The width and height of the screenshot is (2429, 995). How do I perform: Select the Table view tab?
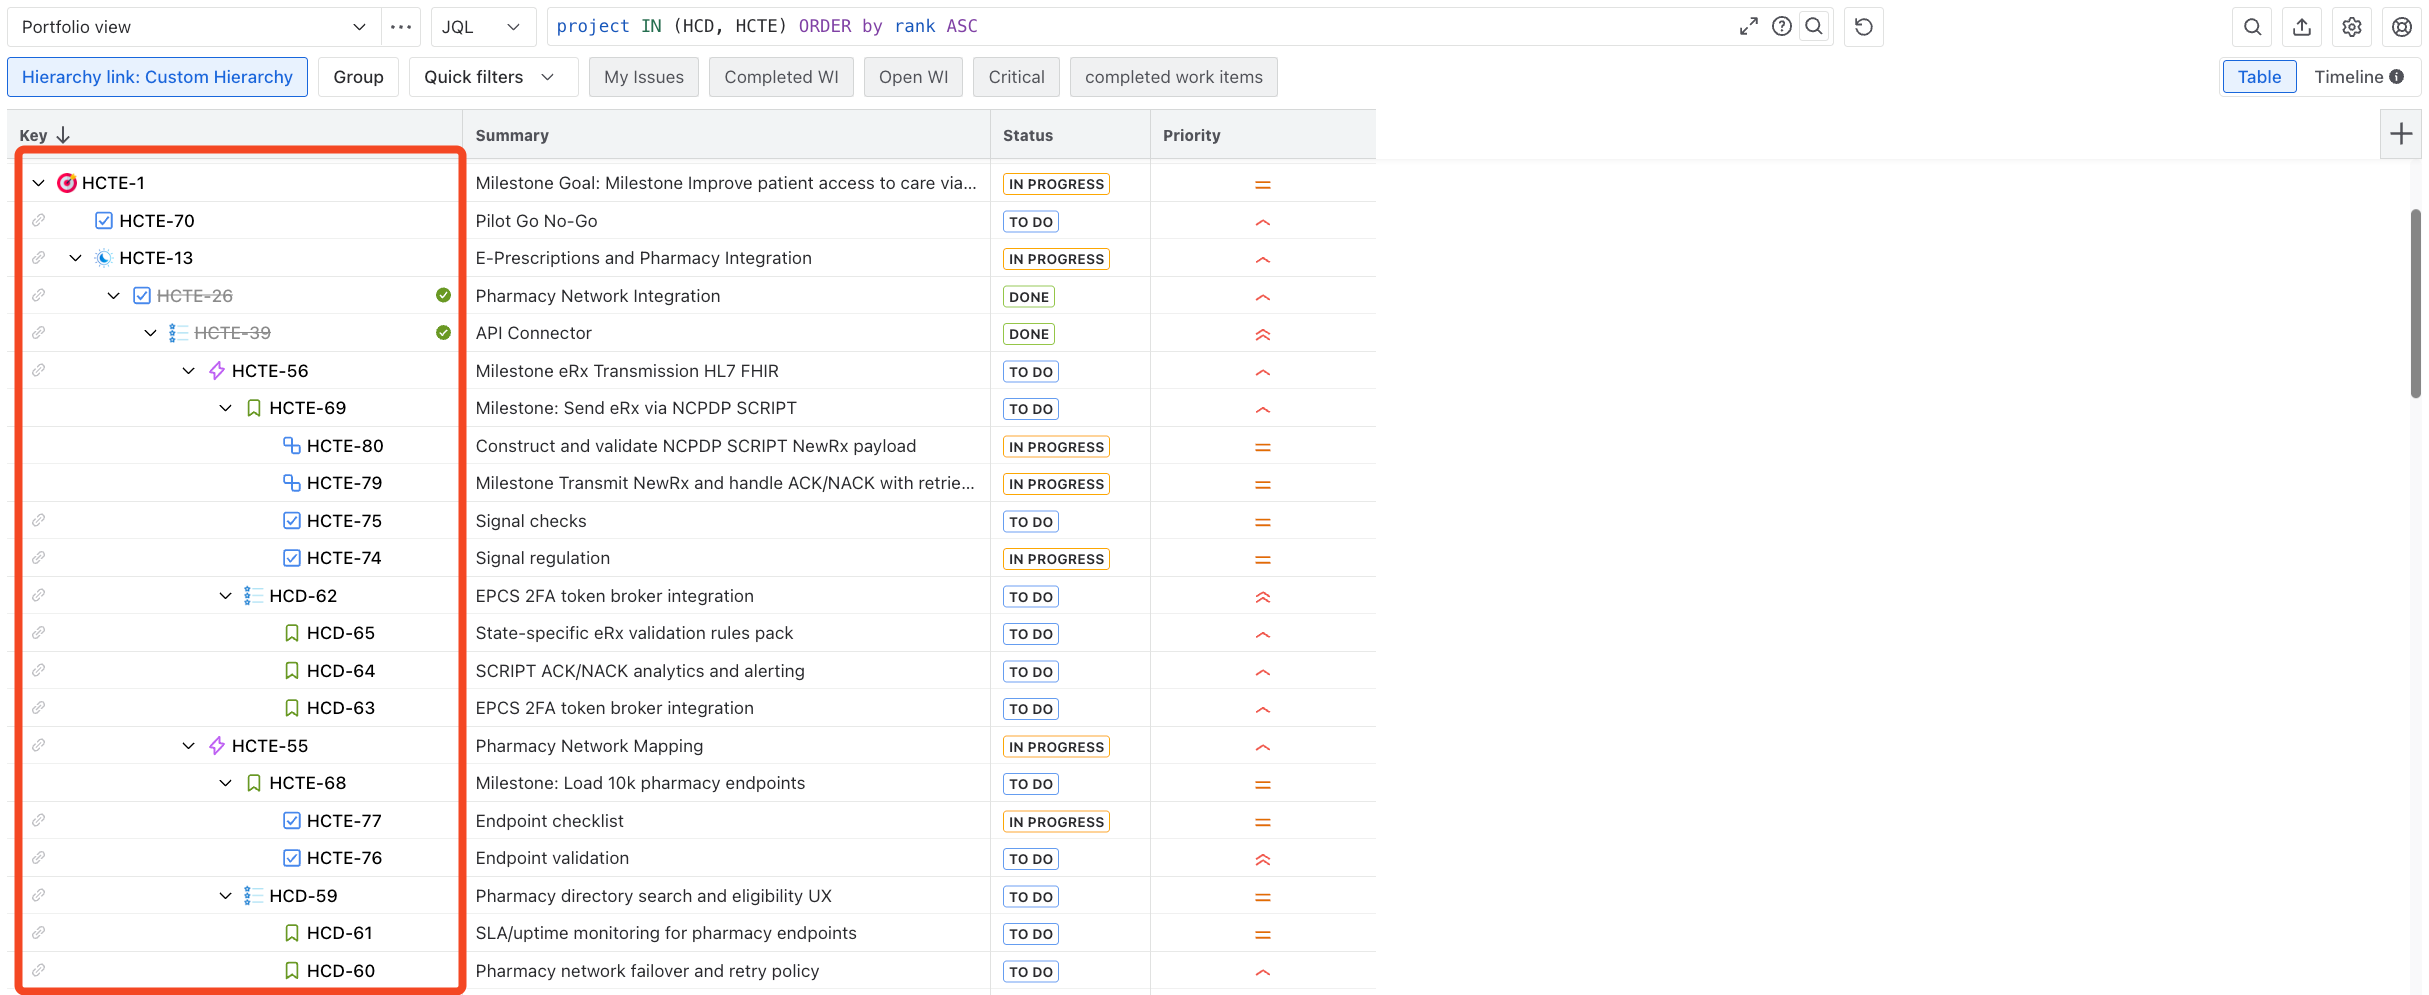click(2259, 77)
